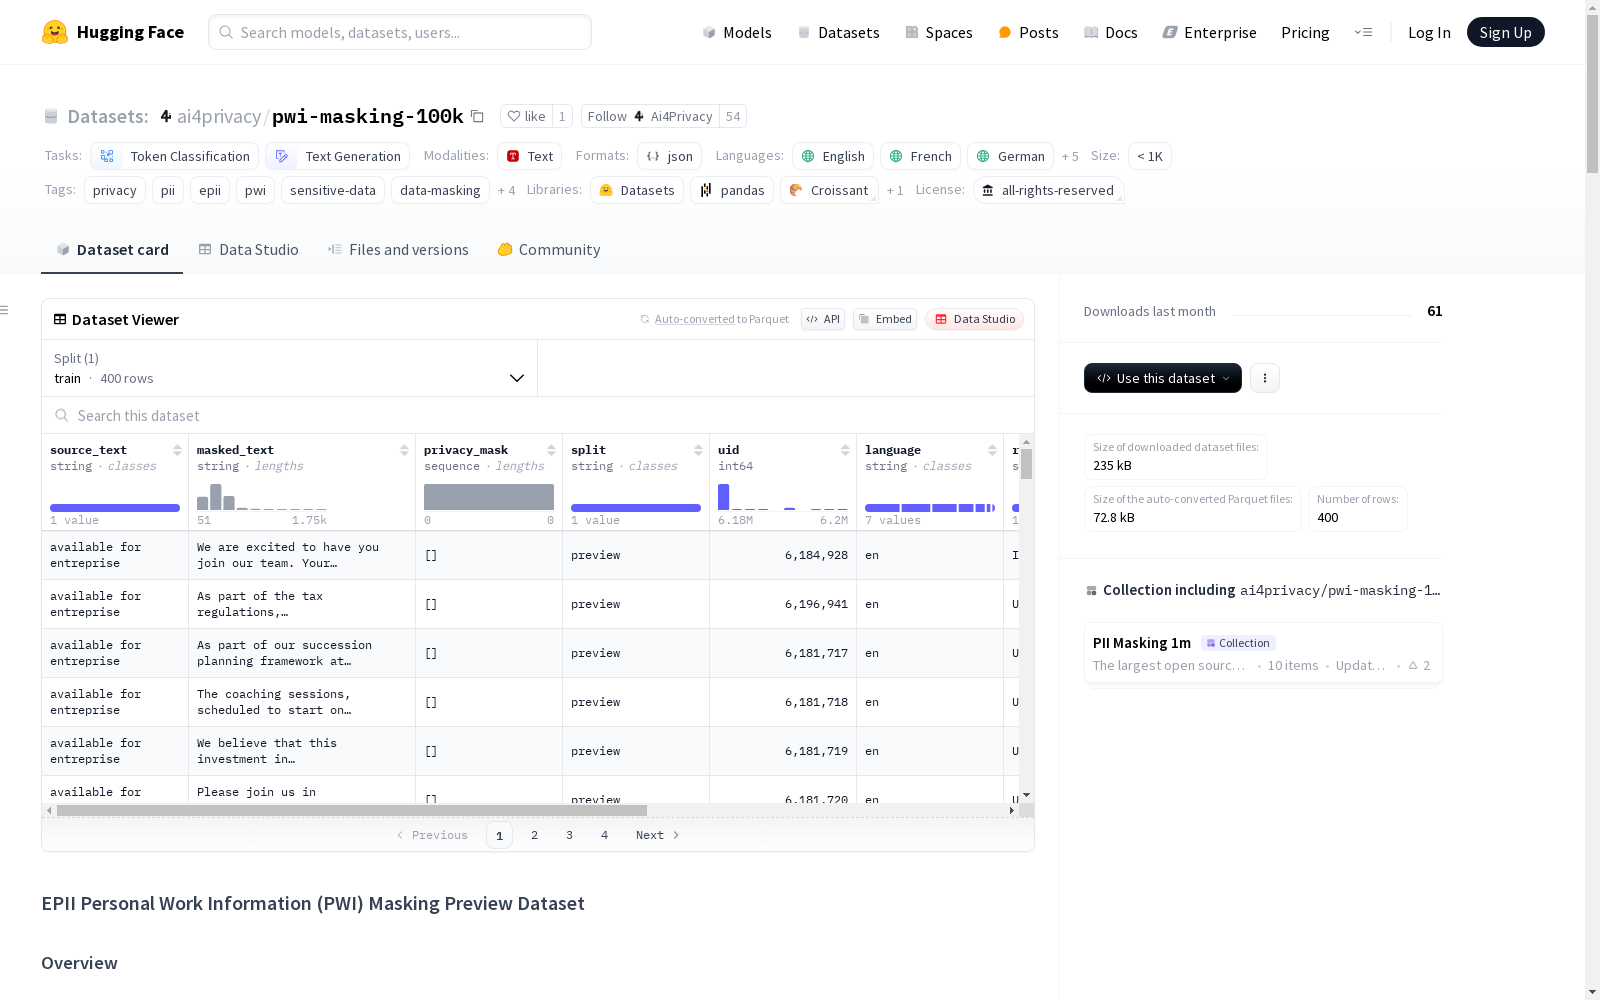Go to page 2 of dataset

point(535,835)
